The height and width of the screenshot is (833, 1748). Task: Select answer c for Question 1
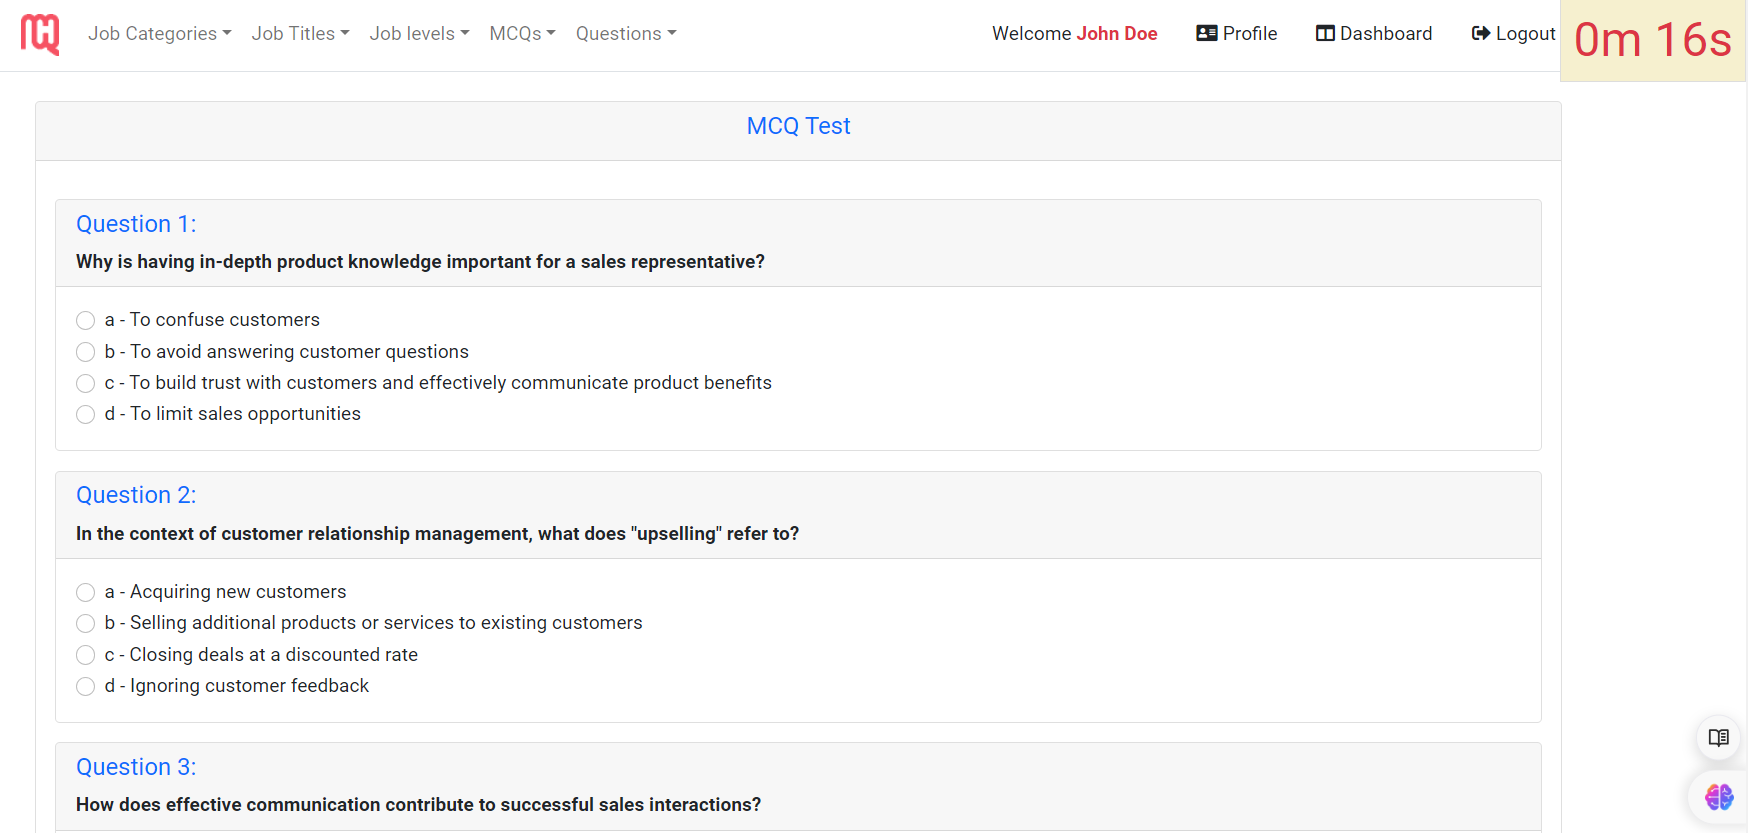85,383
